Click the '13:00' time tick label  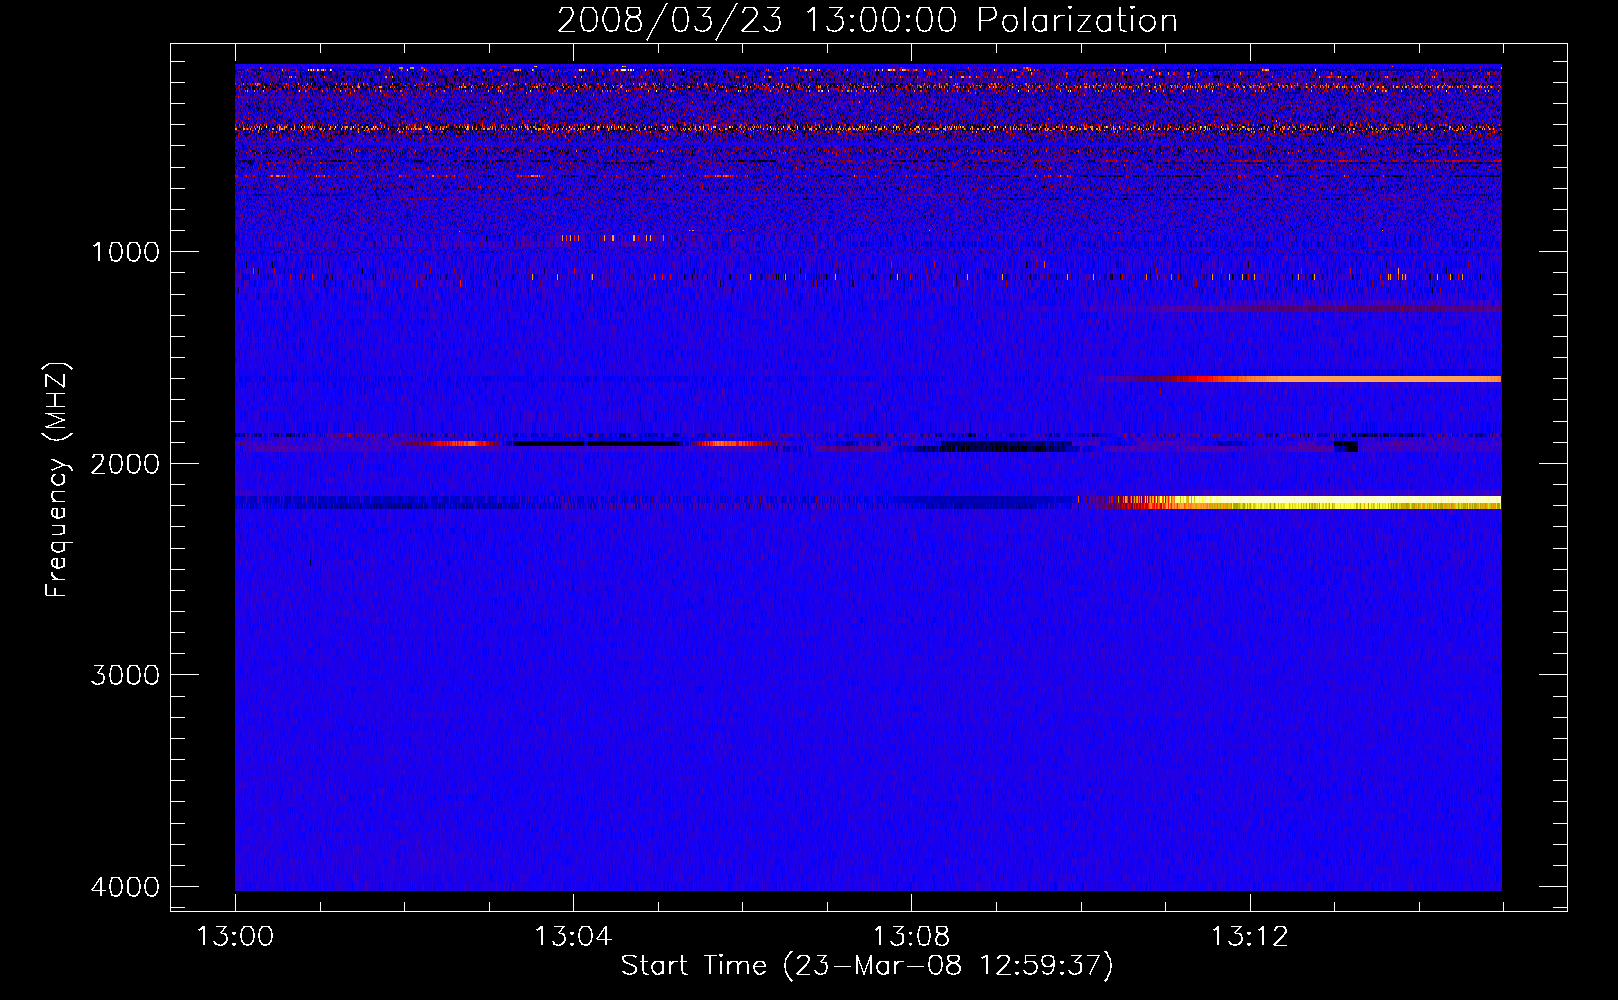pos(235,936)
